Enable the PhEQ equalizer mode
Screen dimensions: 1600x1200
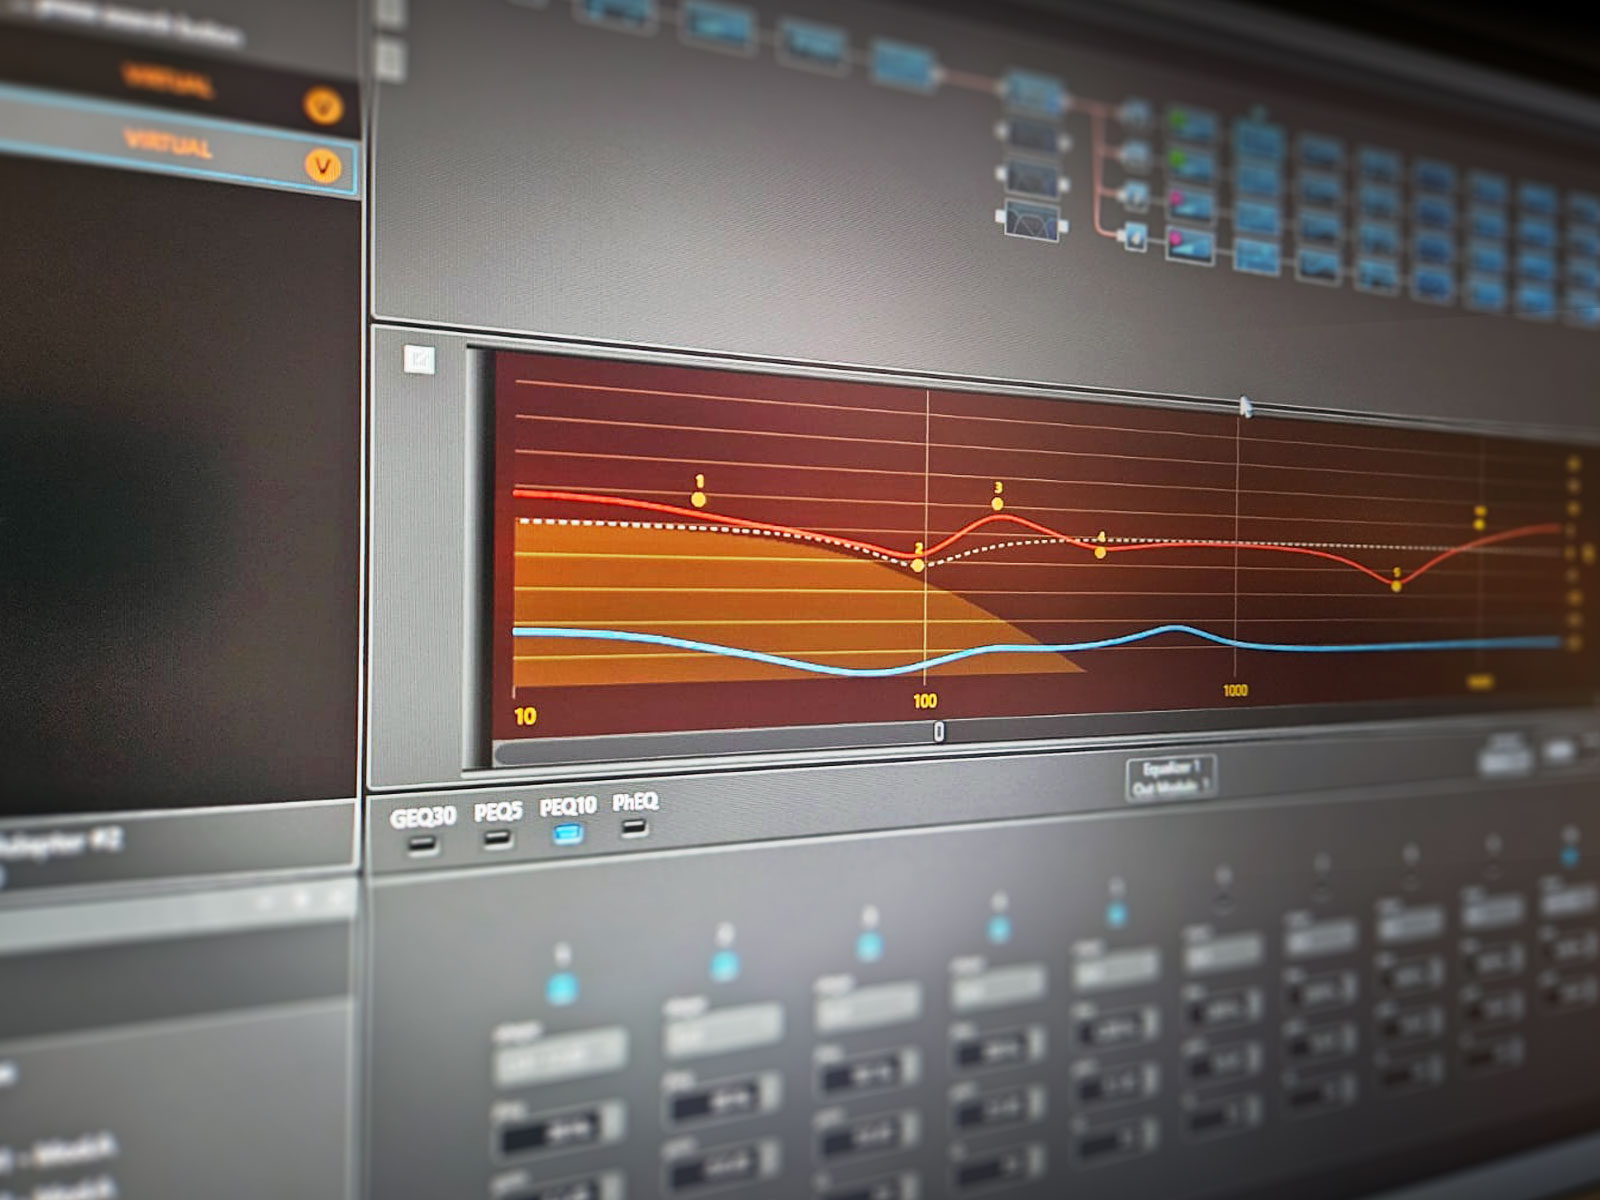click(x=634, y=827)
